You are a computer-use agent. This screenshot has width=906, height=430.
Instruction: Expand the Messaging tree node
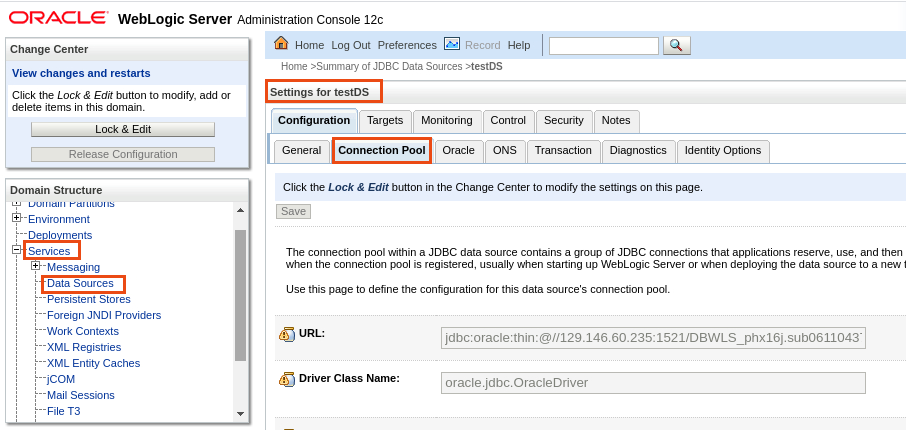click(36, 266)
